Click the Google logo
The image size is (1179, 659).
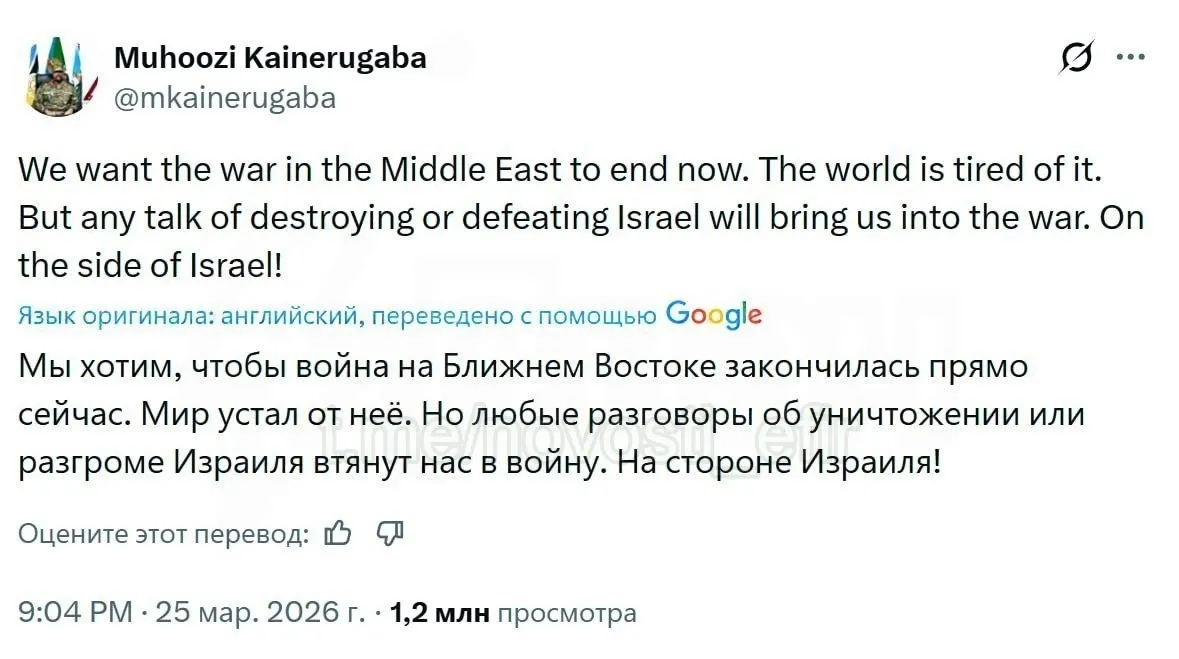(713, 315)
